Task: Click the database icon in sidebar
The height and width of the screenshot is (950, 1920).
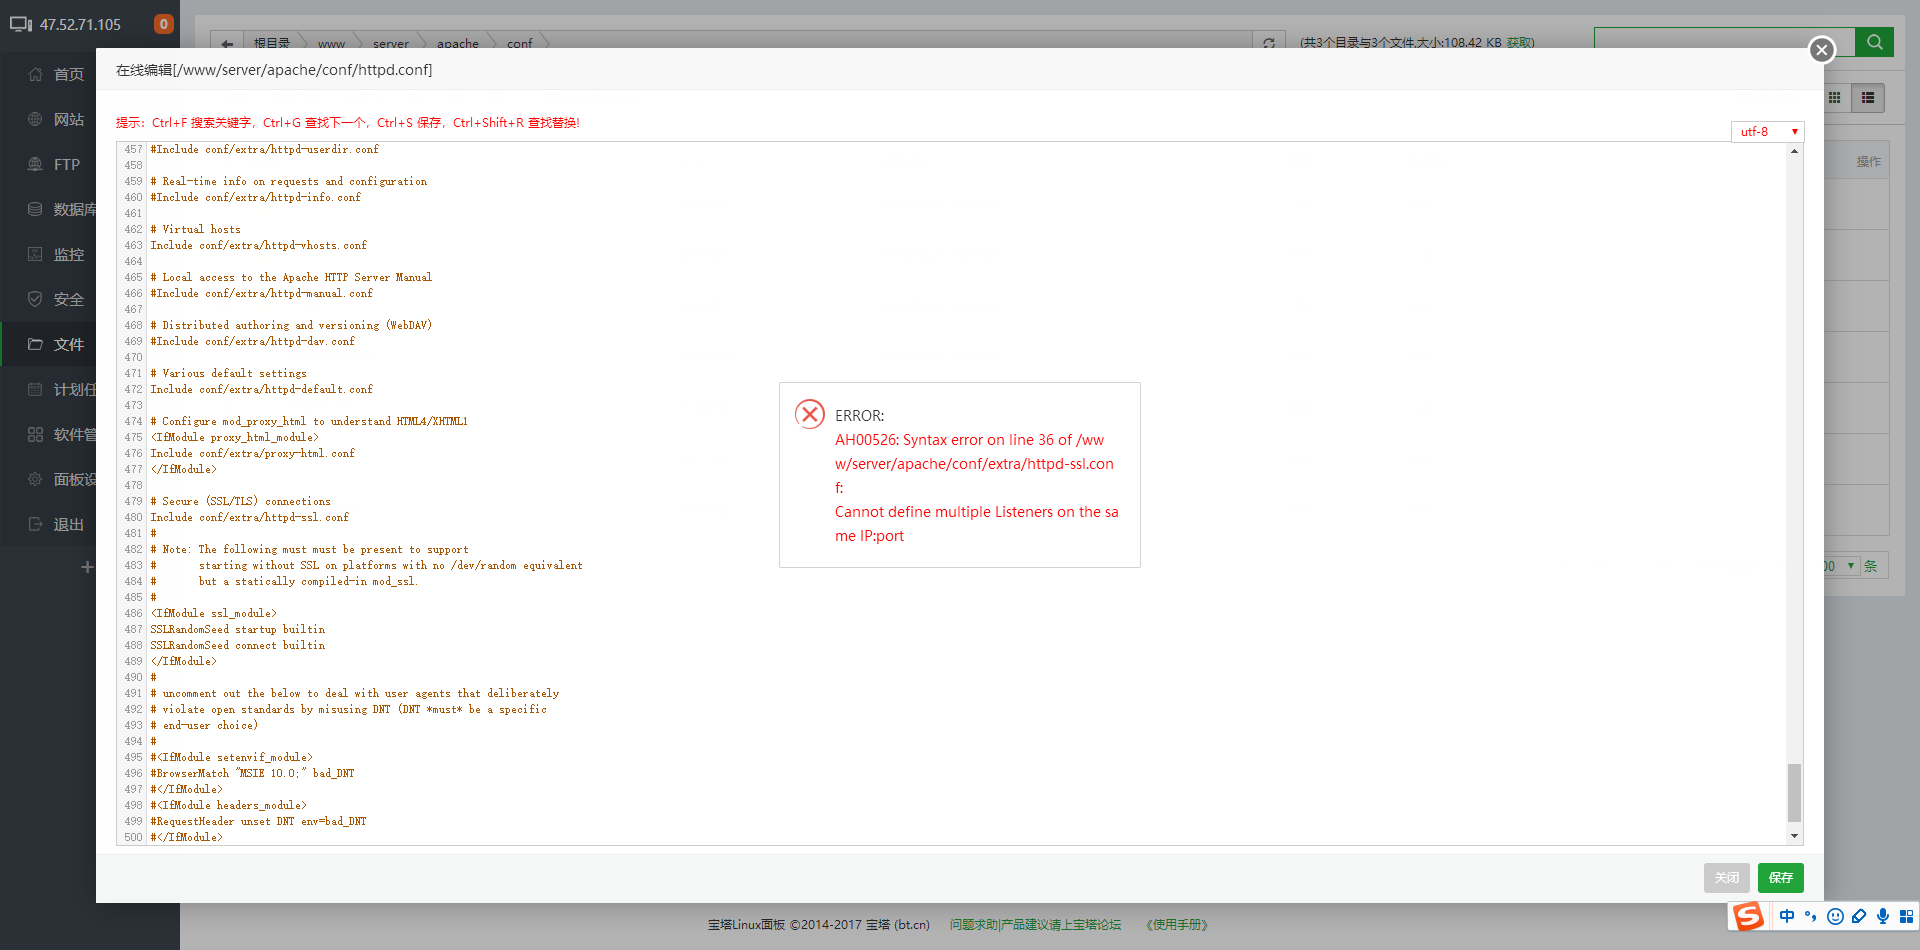Action: coord(35,209)
